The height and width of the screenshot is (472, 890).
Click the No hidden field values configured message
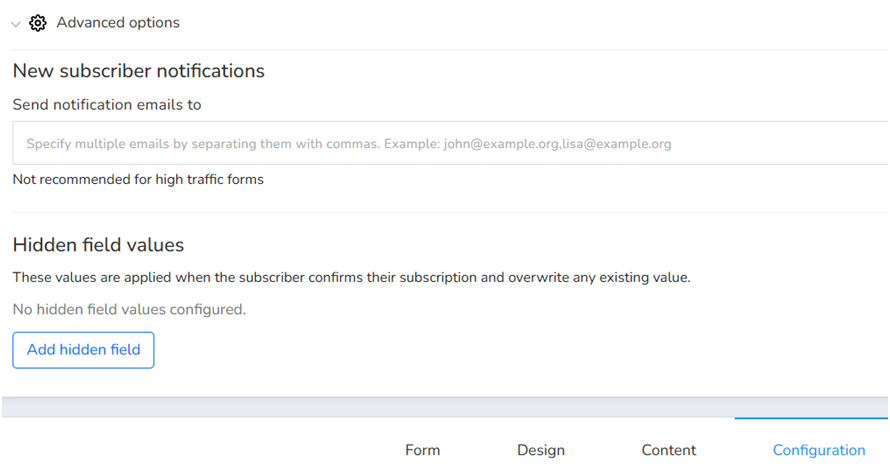point(129,310)
